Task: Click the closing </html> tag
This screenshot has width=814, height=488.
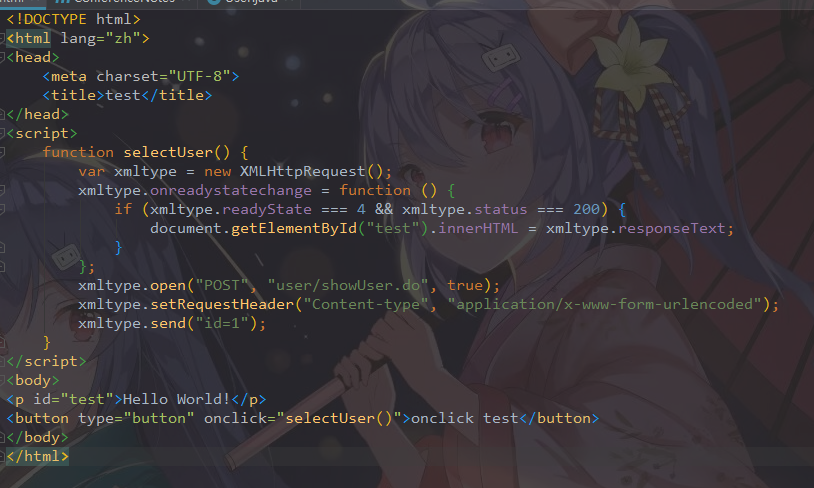Action: tap(37, 457)
